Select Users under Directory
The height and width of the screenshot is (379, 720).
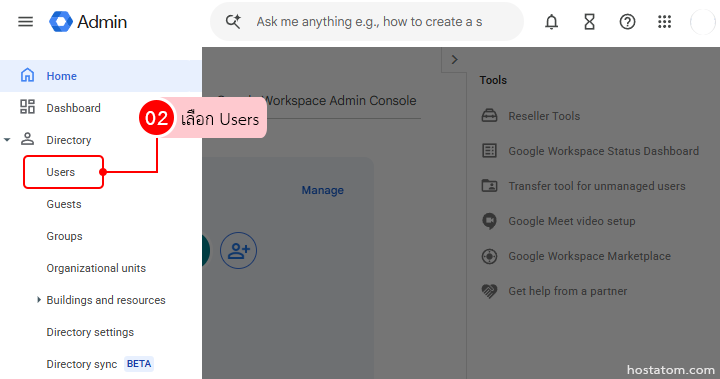coord(61,172)
